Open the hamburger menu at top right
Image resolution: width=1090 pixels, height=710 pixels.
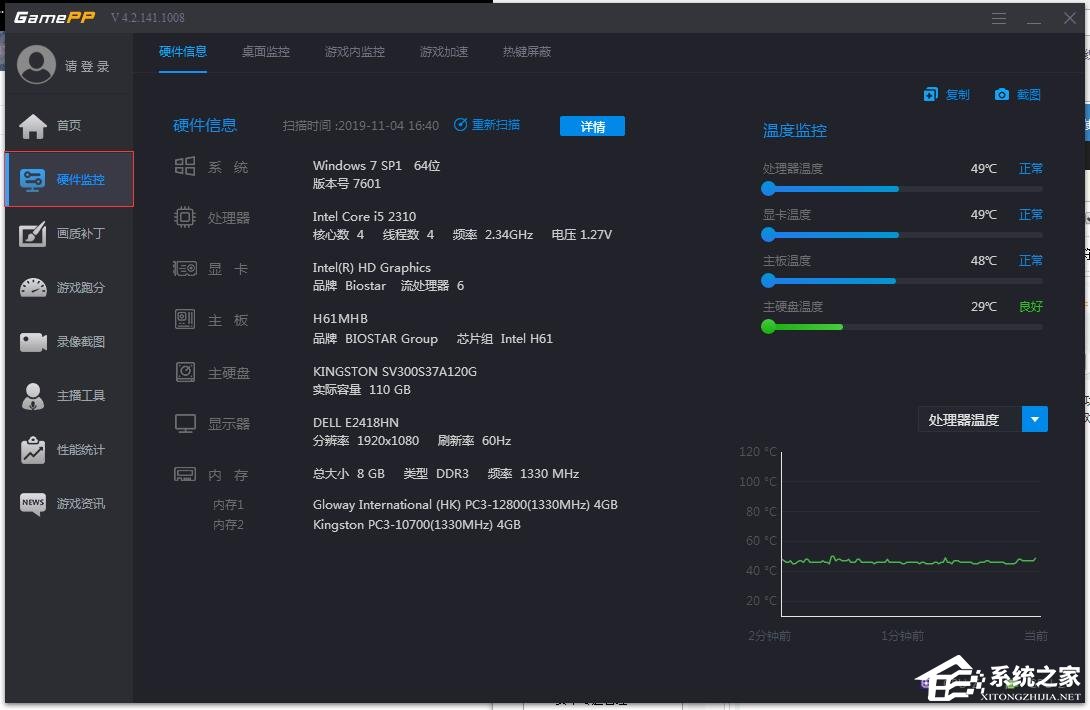pyautogui.click(x=998, y=17)
